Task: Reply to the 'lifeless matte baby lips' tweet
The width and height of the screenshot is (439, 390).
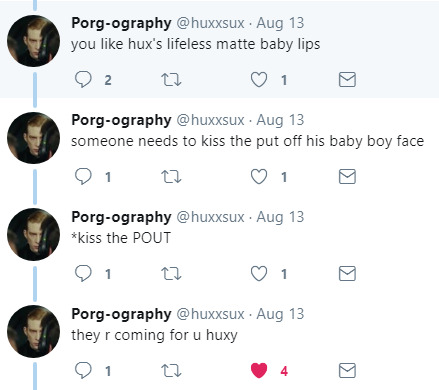Action: (x=83, y=80)
